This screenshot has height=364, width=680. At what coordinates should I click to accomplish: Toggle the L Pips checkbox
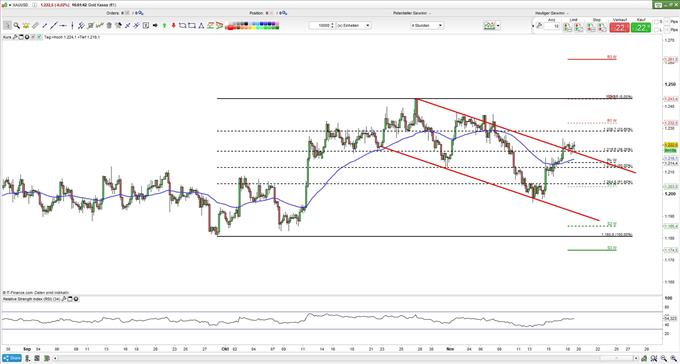(656, 30)
